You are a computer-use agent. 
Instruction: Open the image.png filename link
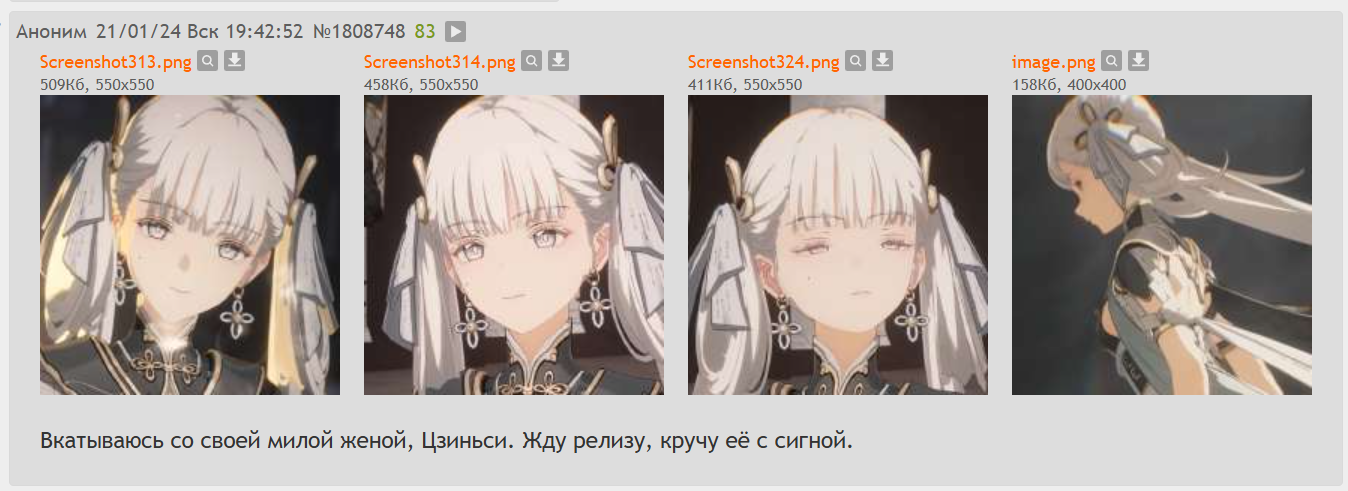pyautogui.click(x=1054, y=62)
